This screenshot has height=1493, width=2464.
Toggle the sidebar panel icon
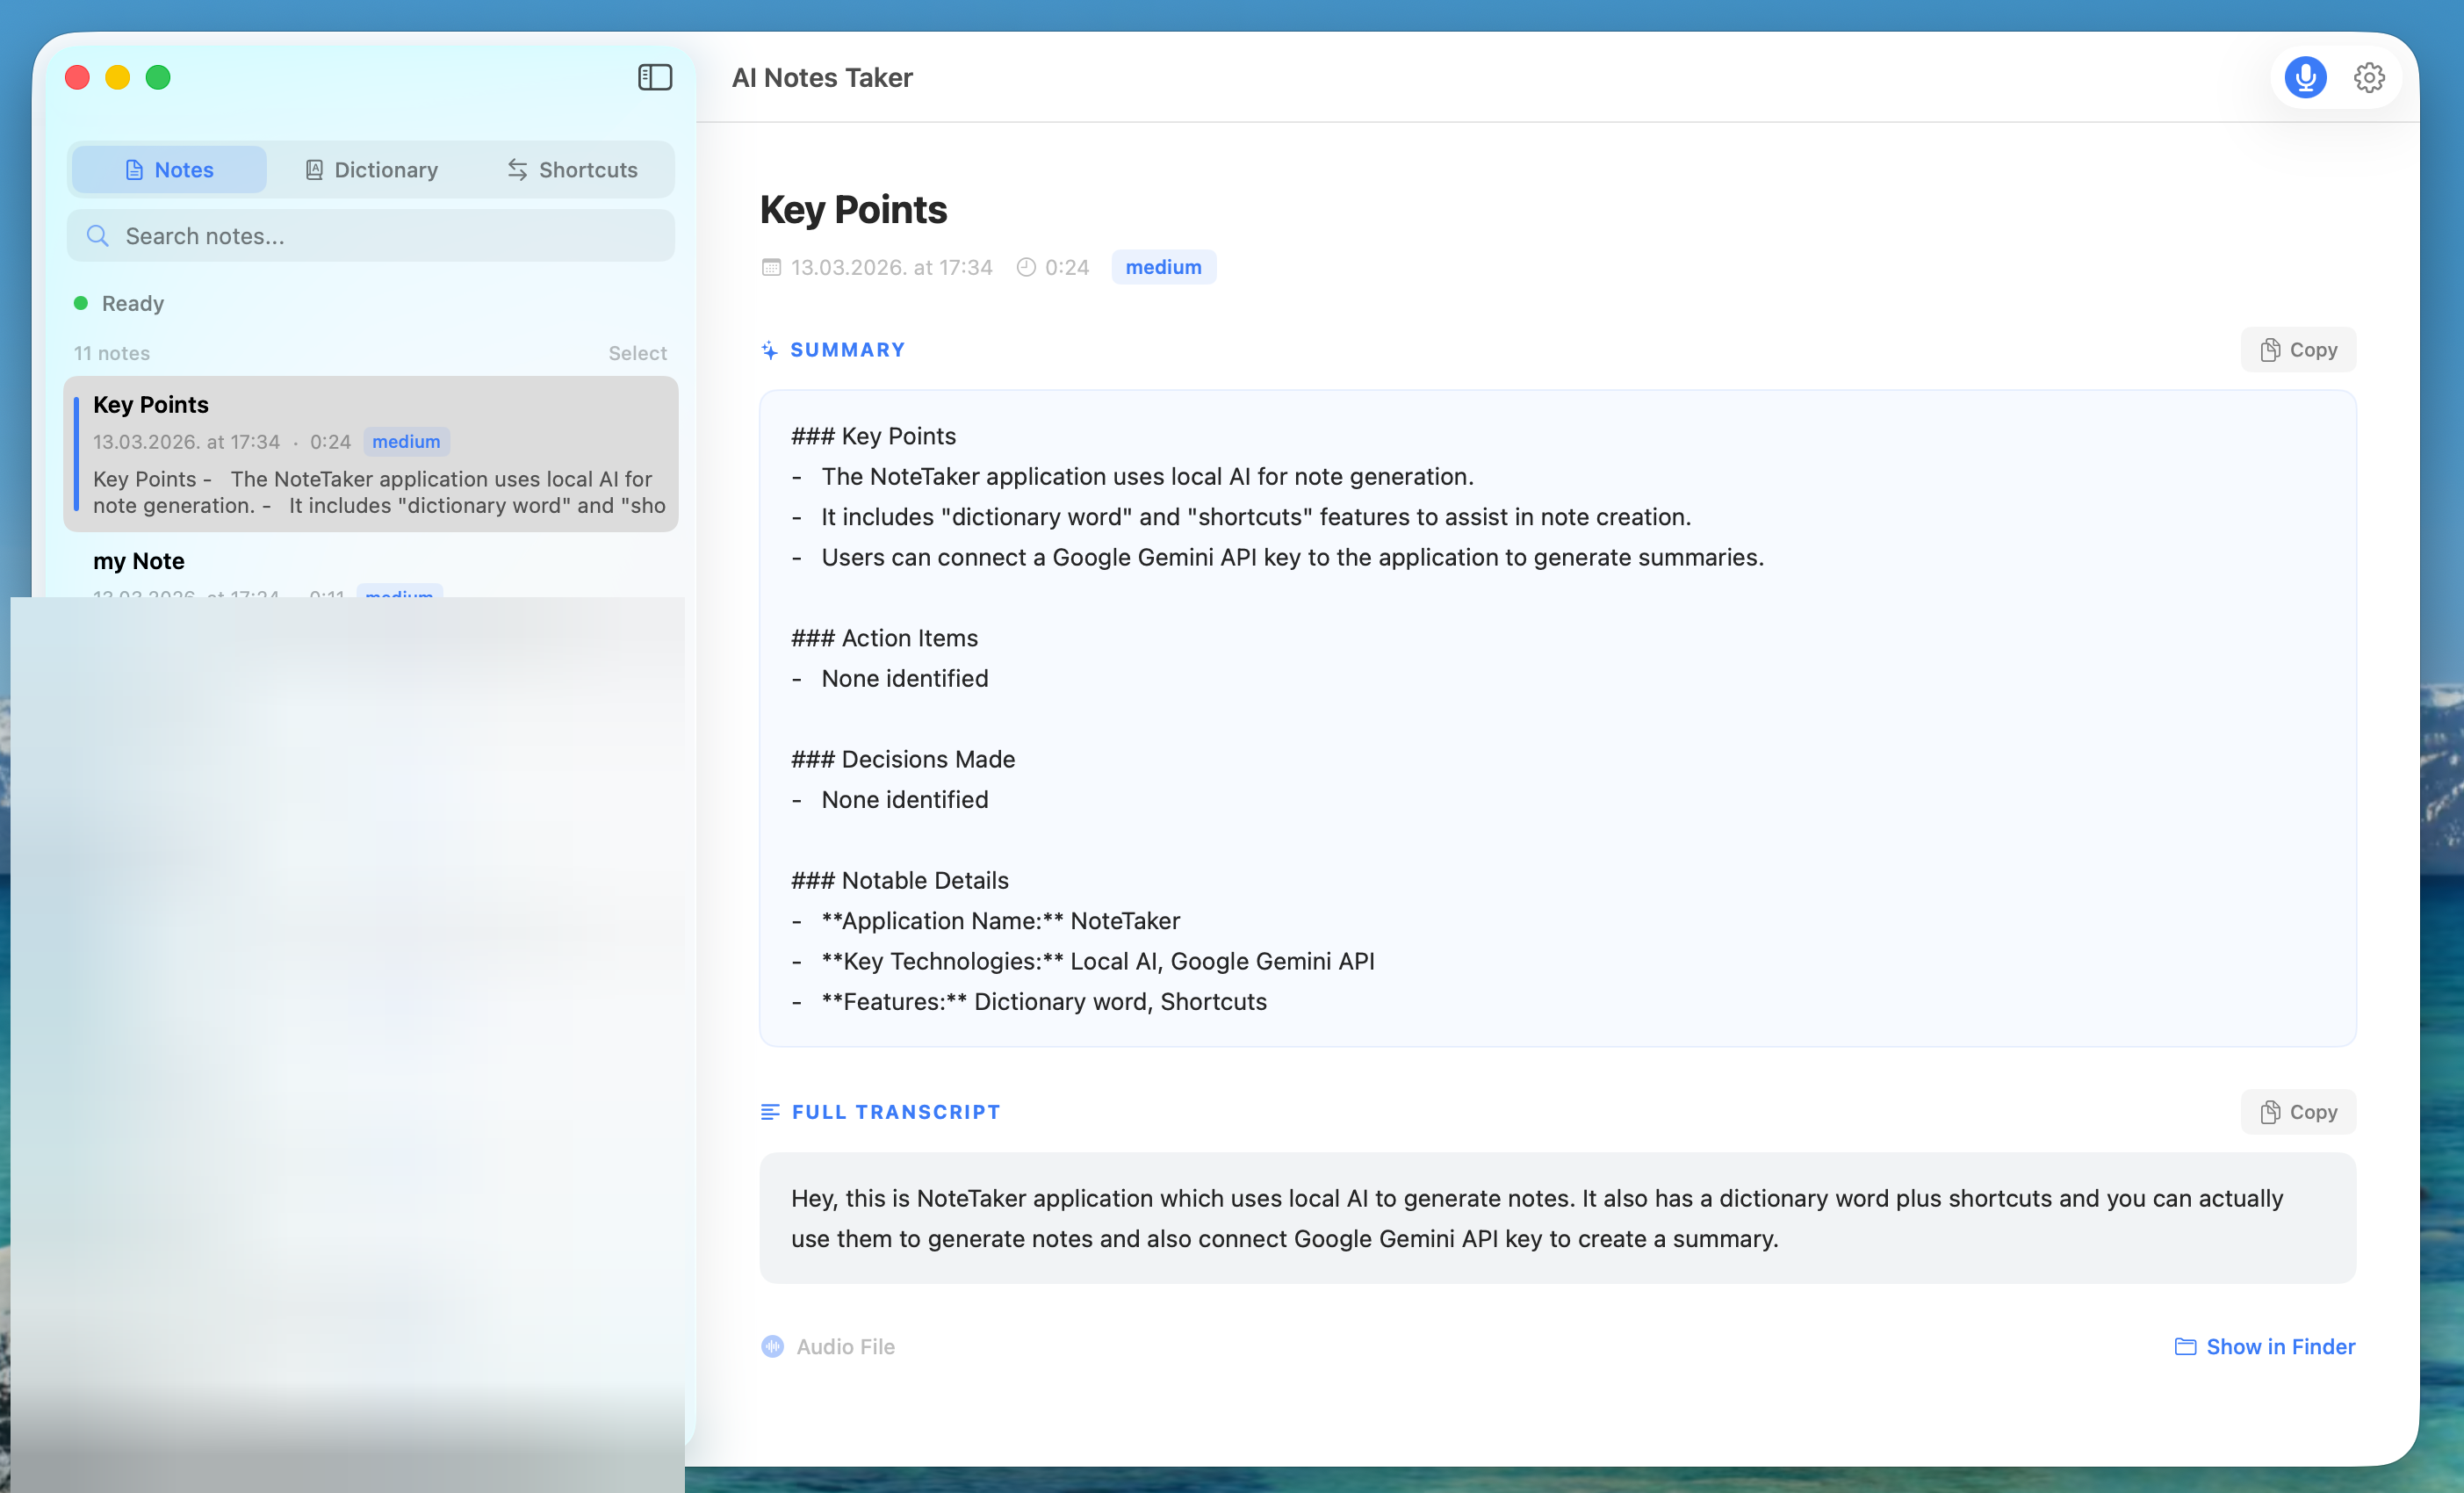(x=655, y=77)
